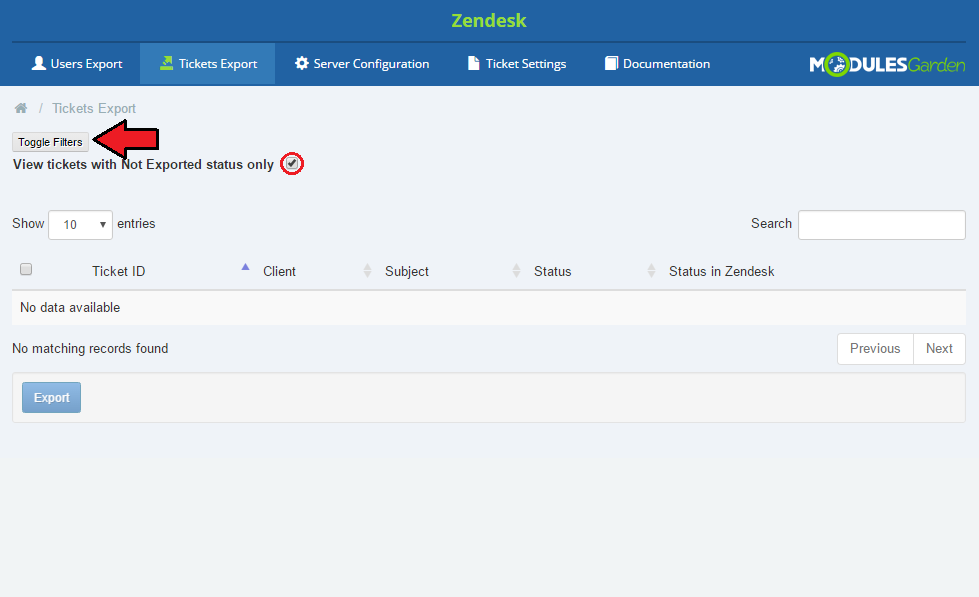Viewport: 979px width, 597px height.
Task: Open the Users Export tab
Action: pyautogui.click(x=77, y=64)
